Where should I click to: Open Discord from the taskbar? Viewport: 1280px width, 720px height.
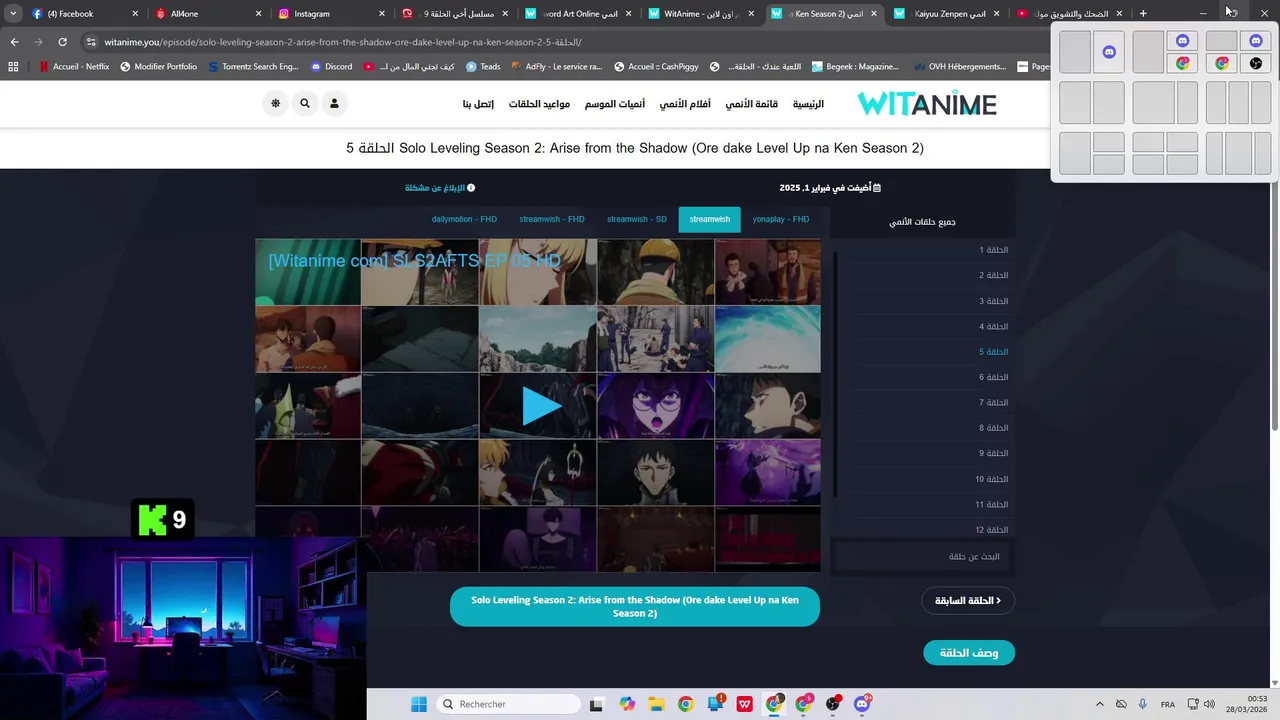click(x=862, y=704)
